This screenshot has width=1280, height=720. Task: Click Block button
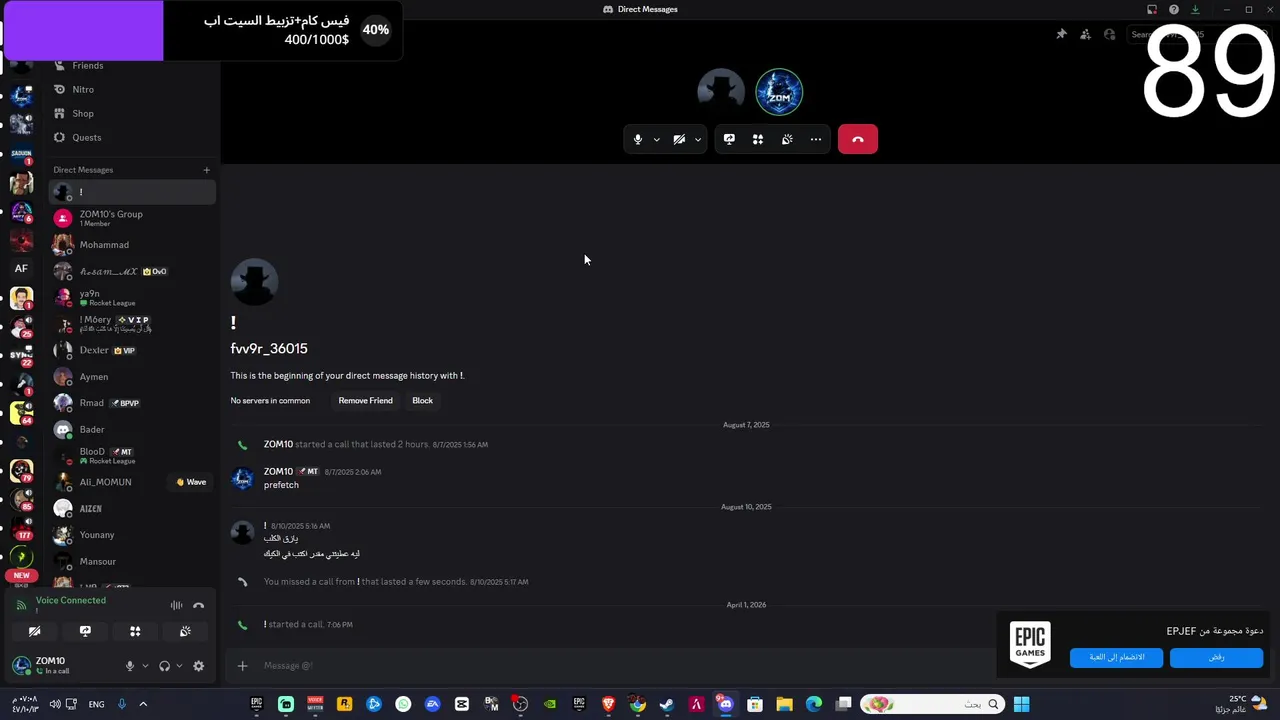(x=422, y=400)
